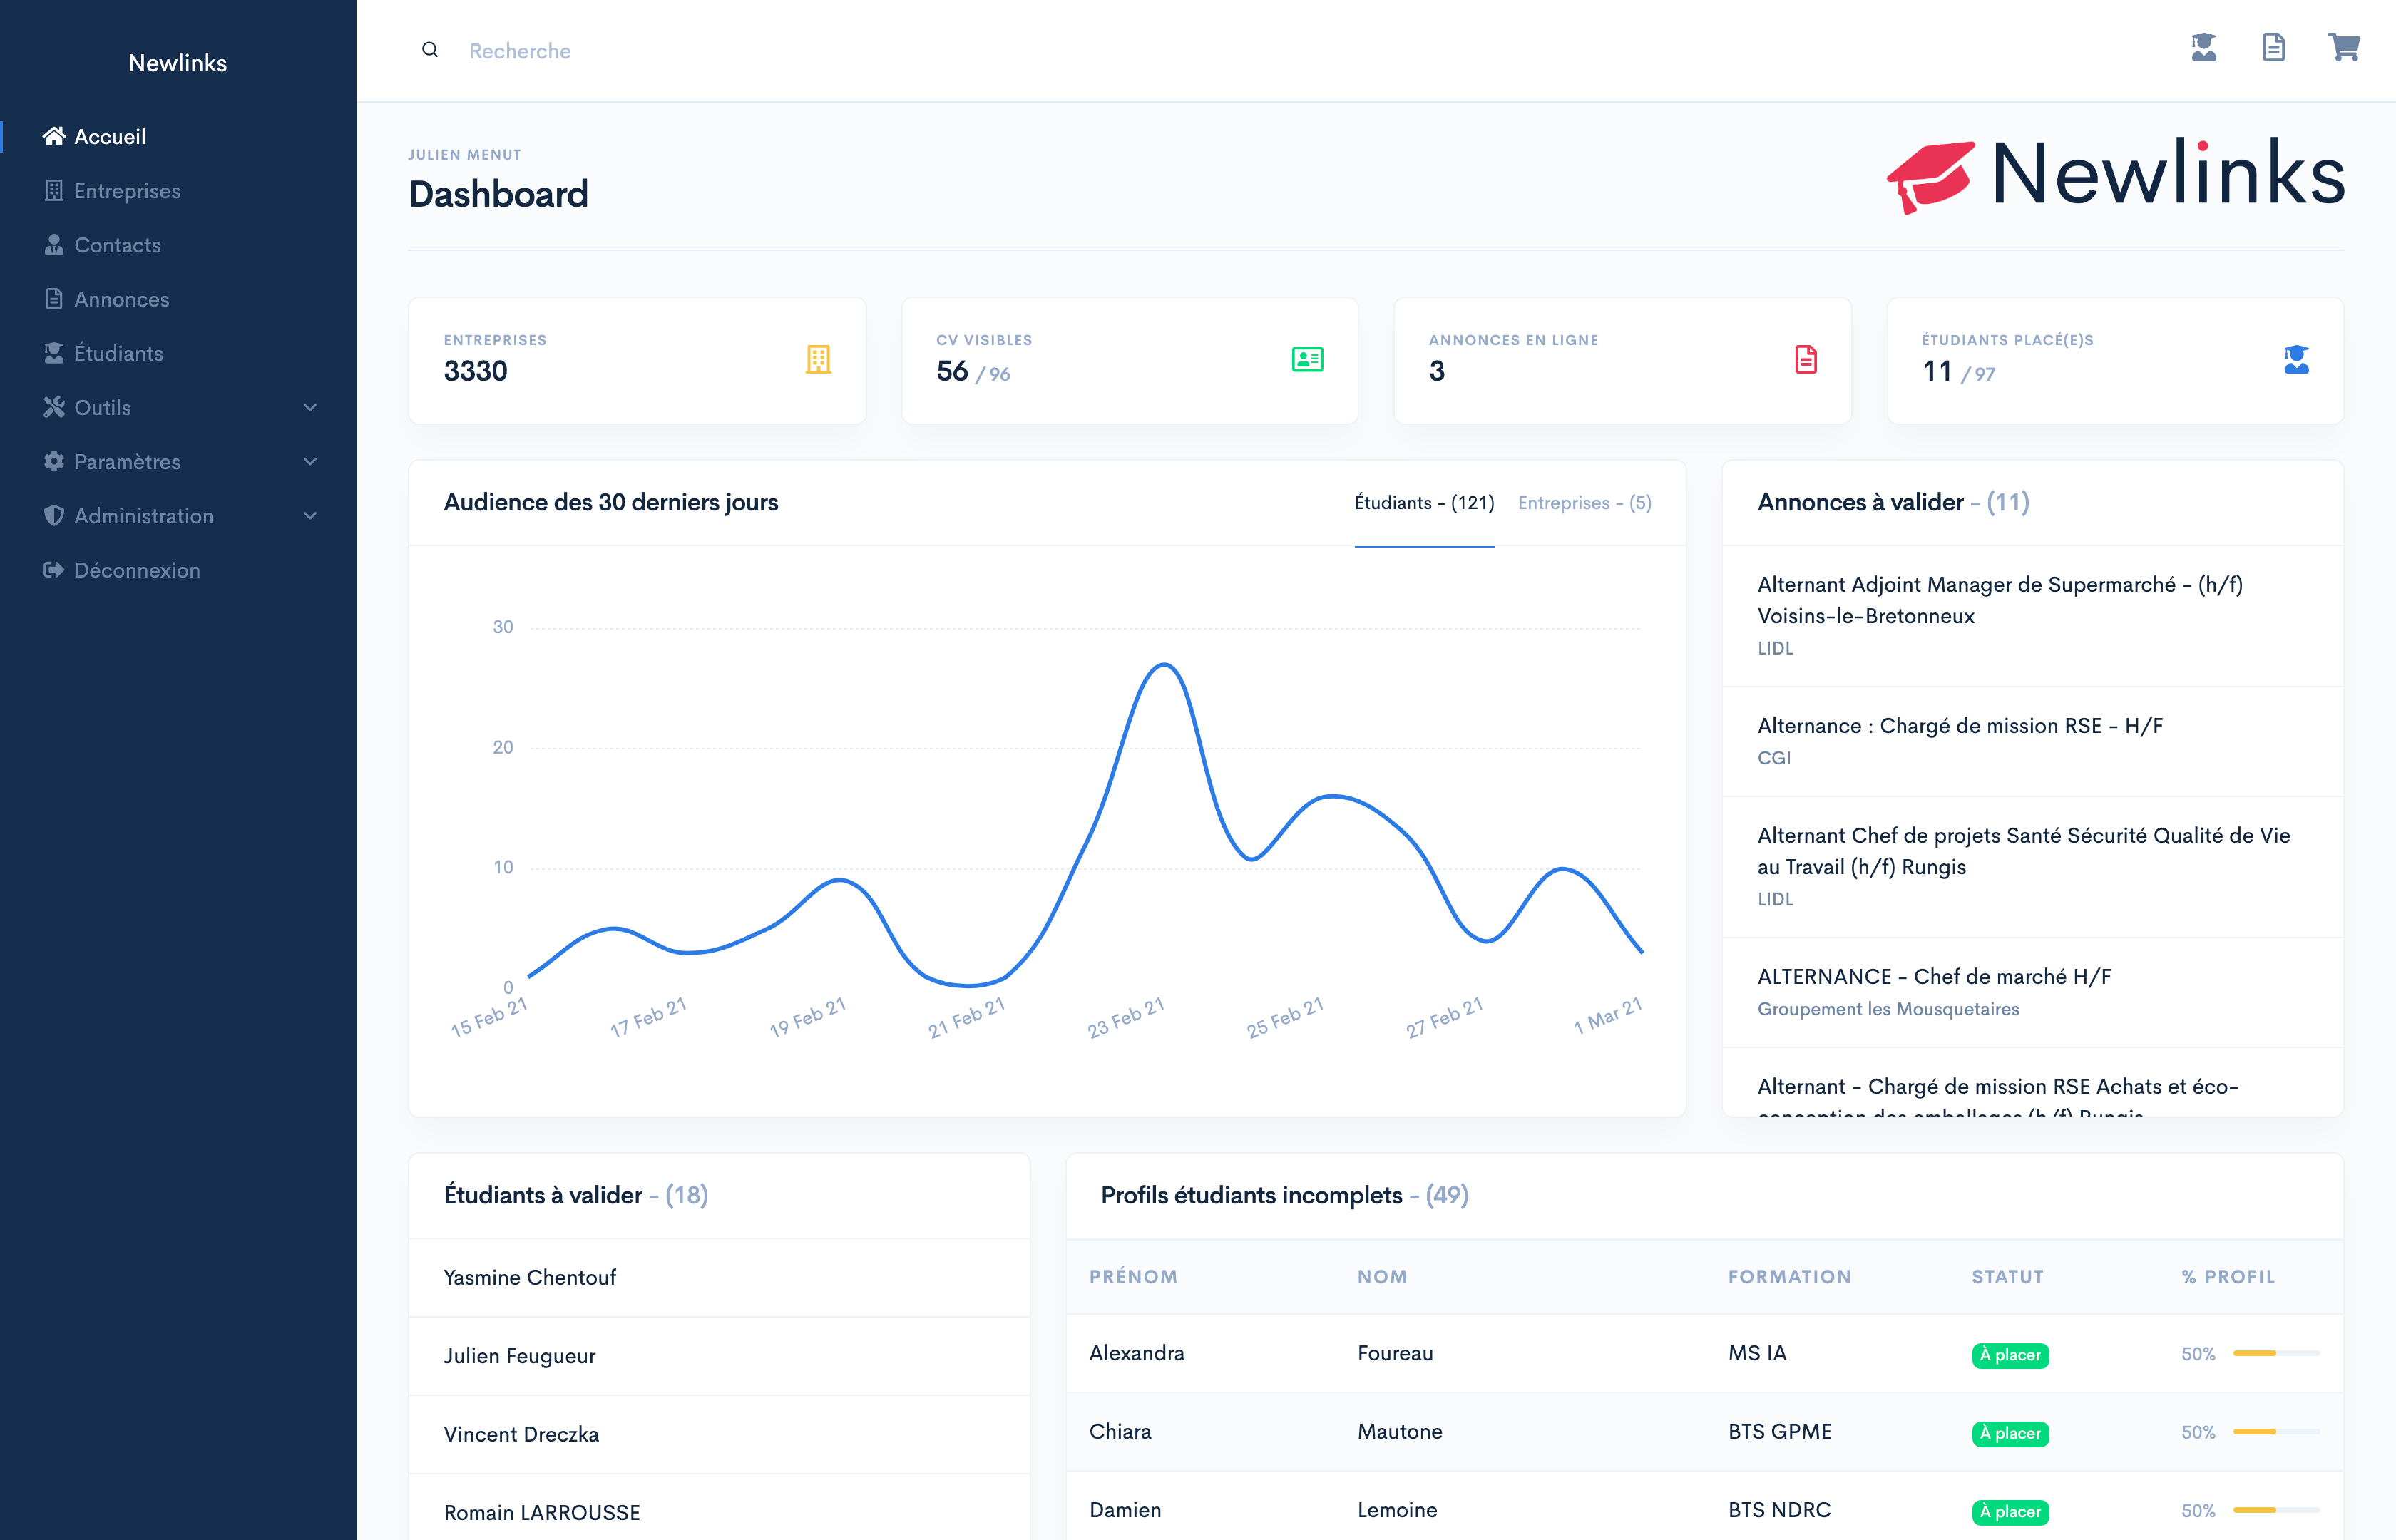Click the À placer badge for Alexandra
The image size is (2396, 1540).
(x=2010, y=1355)
